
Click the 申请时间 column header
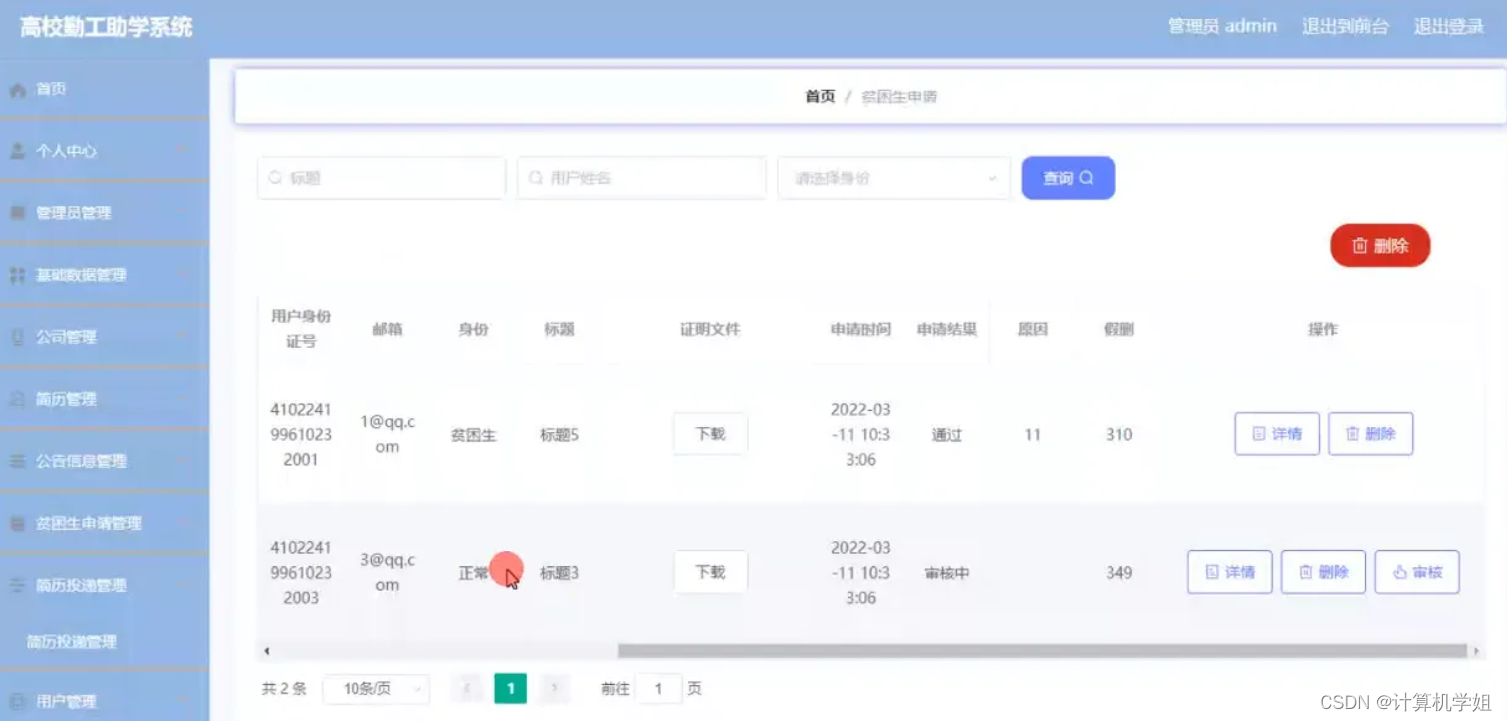point(860,329)
